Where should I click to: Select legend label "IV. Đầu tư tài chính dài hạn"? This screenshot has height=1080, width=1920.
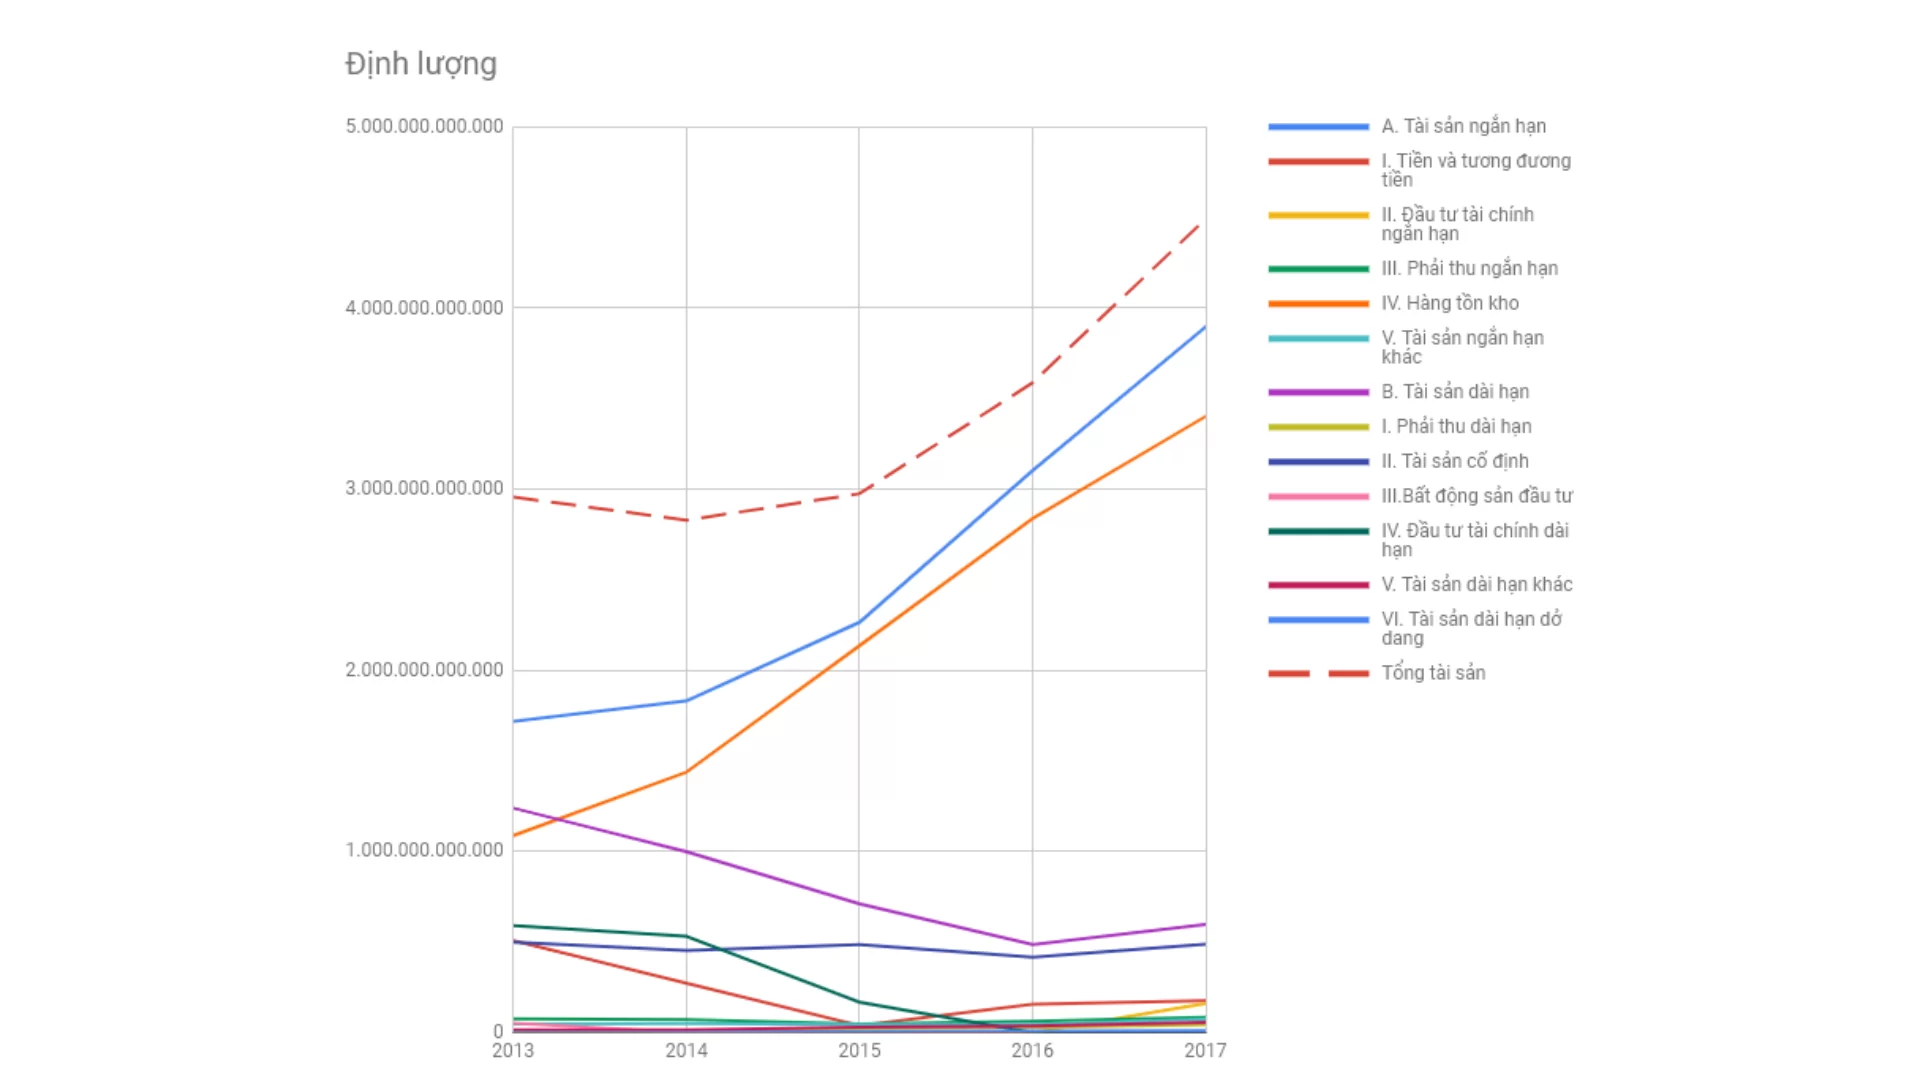tap(1474, 540)
